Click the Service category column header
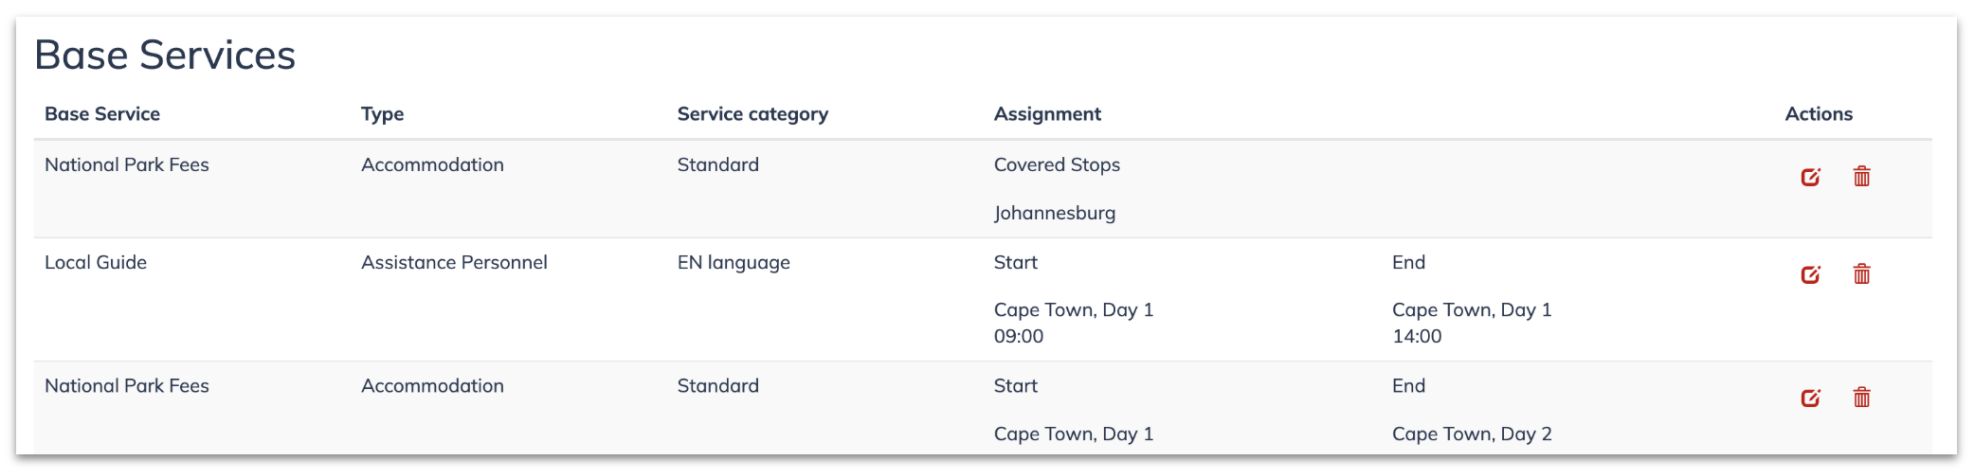1972x474 pixels. pyautogui.click(x=752, y=114)
